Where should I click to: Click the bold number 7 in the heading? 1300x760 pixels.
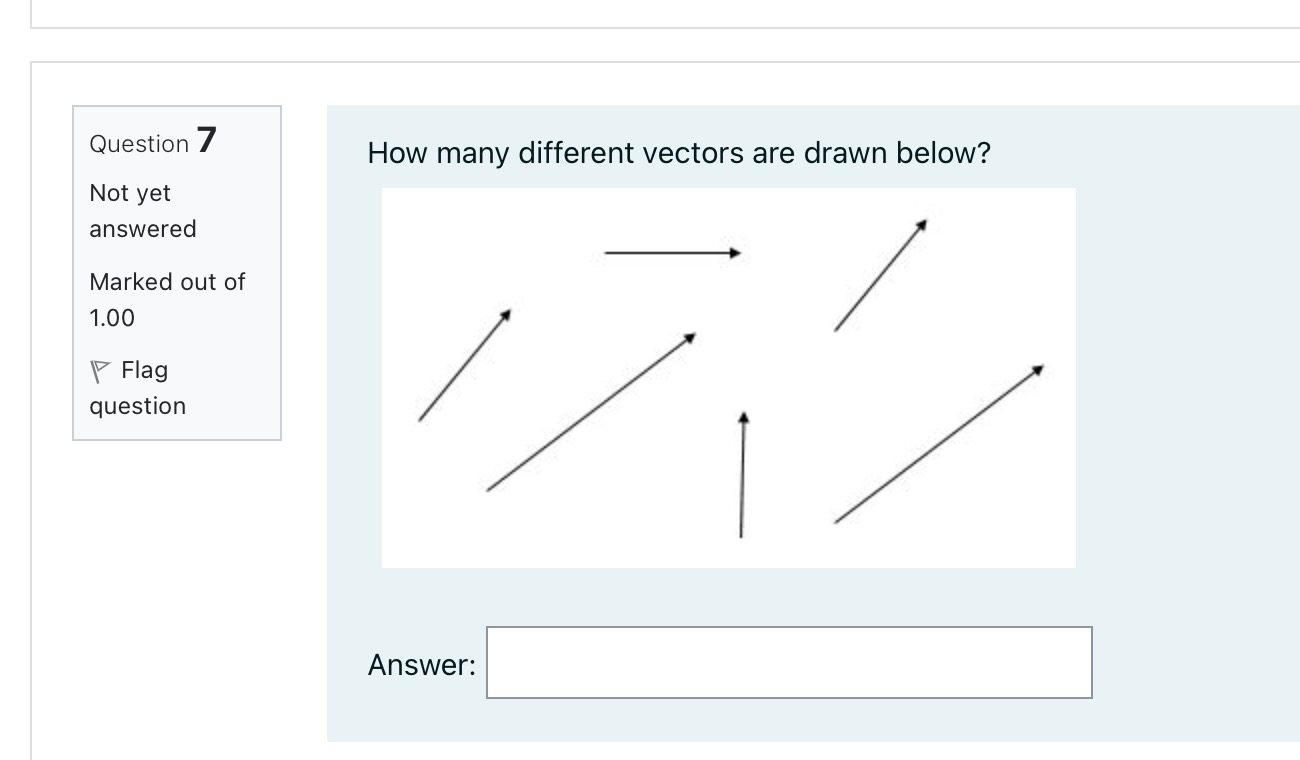point(206,140)
